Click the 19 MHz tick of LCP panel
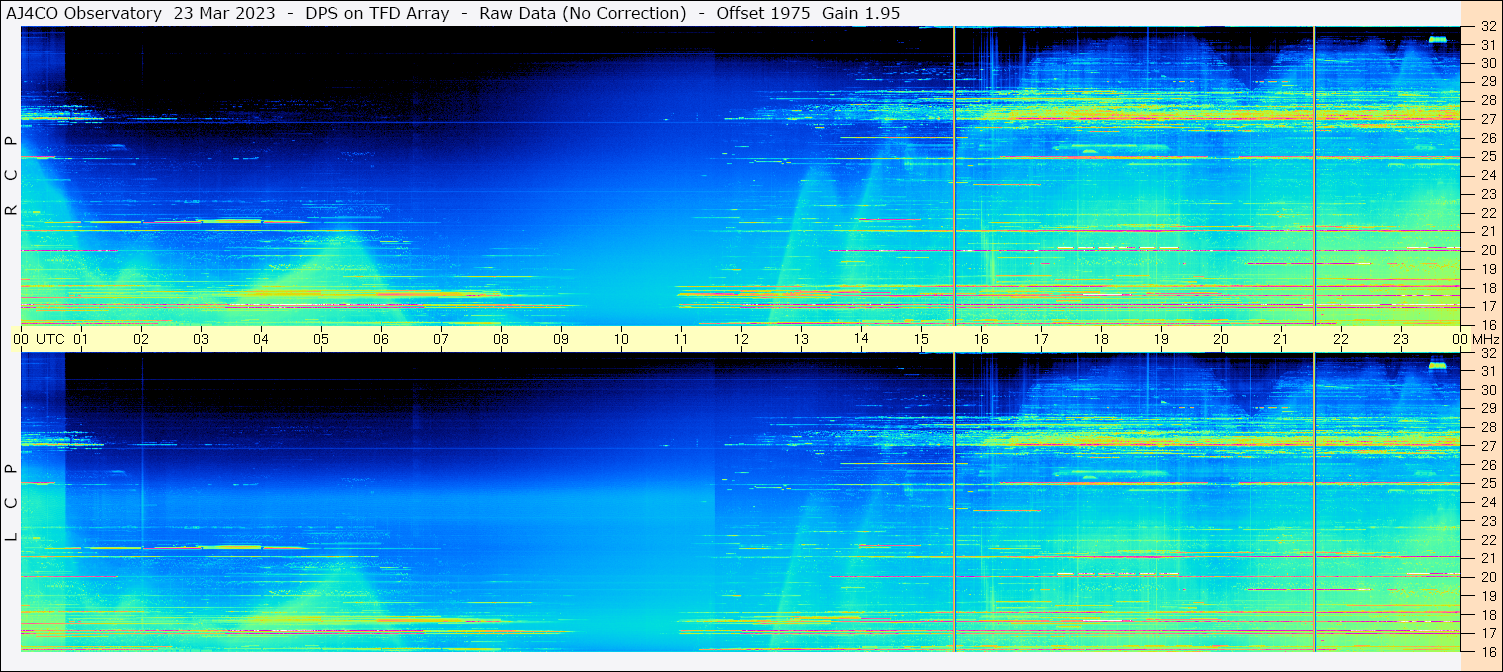The height and width of the screenshot is (672, 1503). [x=1488, y=596]
